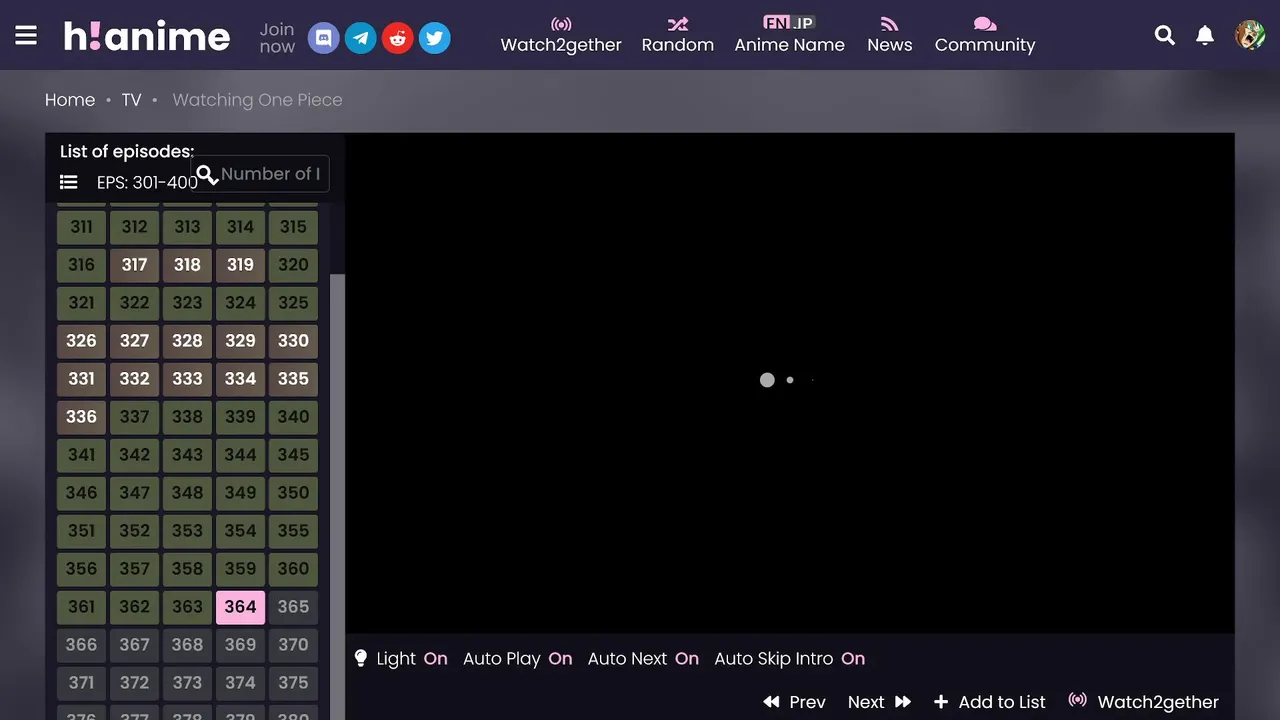The image size is (1280, 720).
Task: Select highlighted episode 364
Action: [240, 607]
